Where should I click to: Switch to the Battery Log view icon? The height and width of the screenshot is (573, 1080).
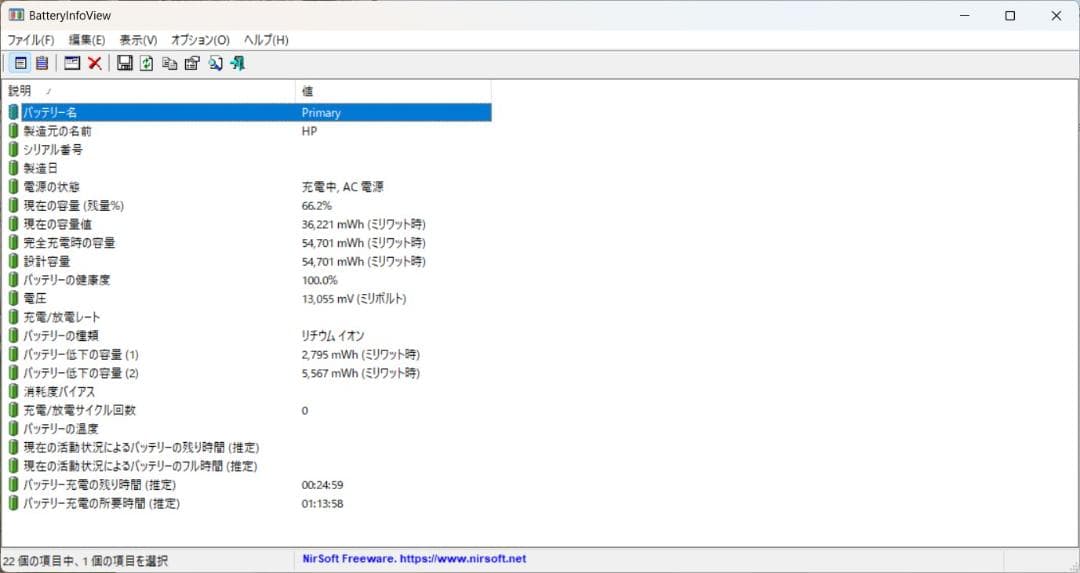coord(42,63)
